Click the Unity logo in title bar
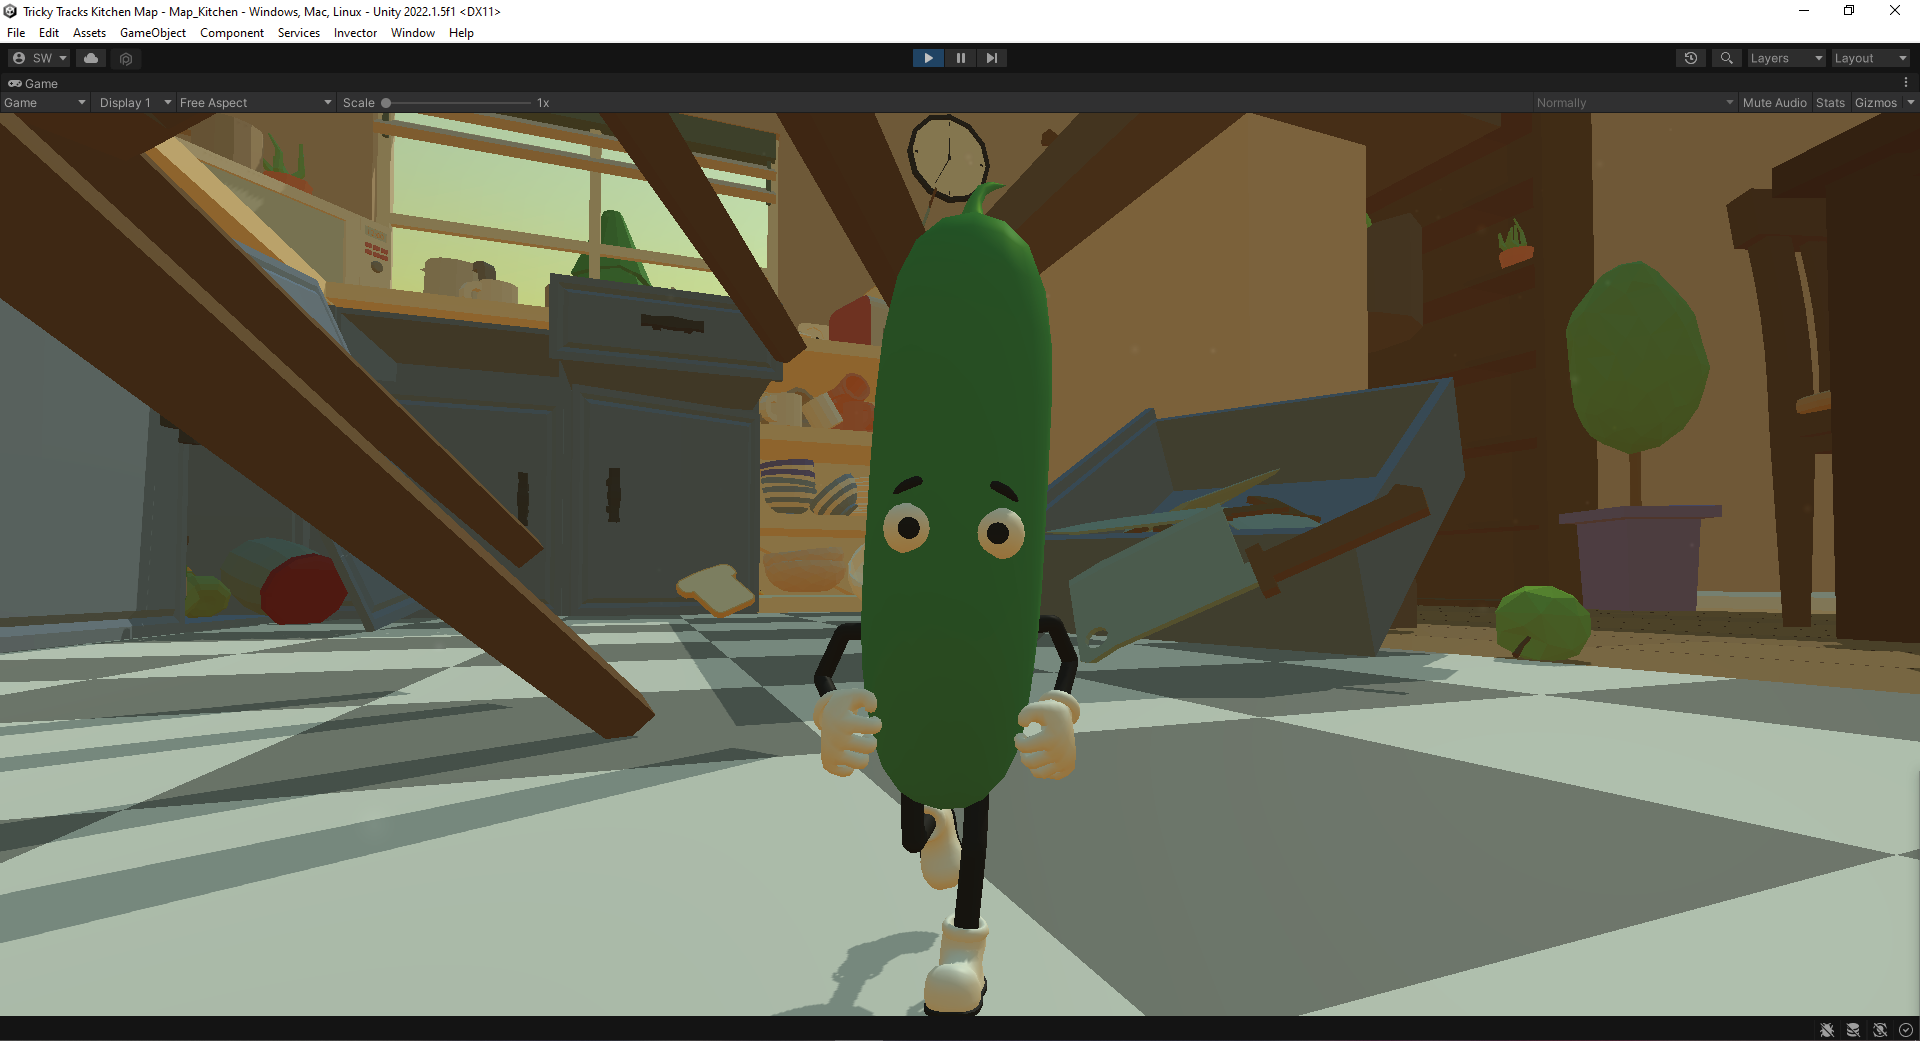The width and height of the screenshot is (1920, 1041). click(x=10, y=11)
